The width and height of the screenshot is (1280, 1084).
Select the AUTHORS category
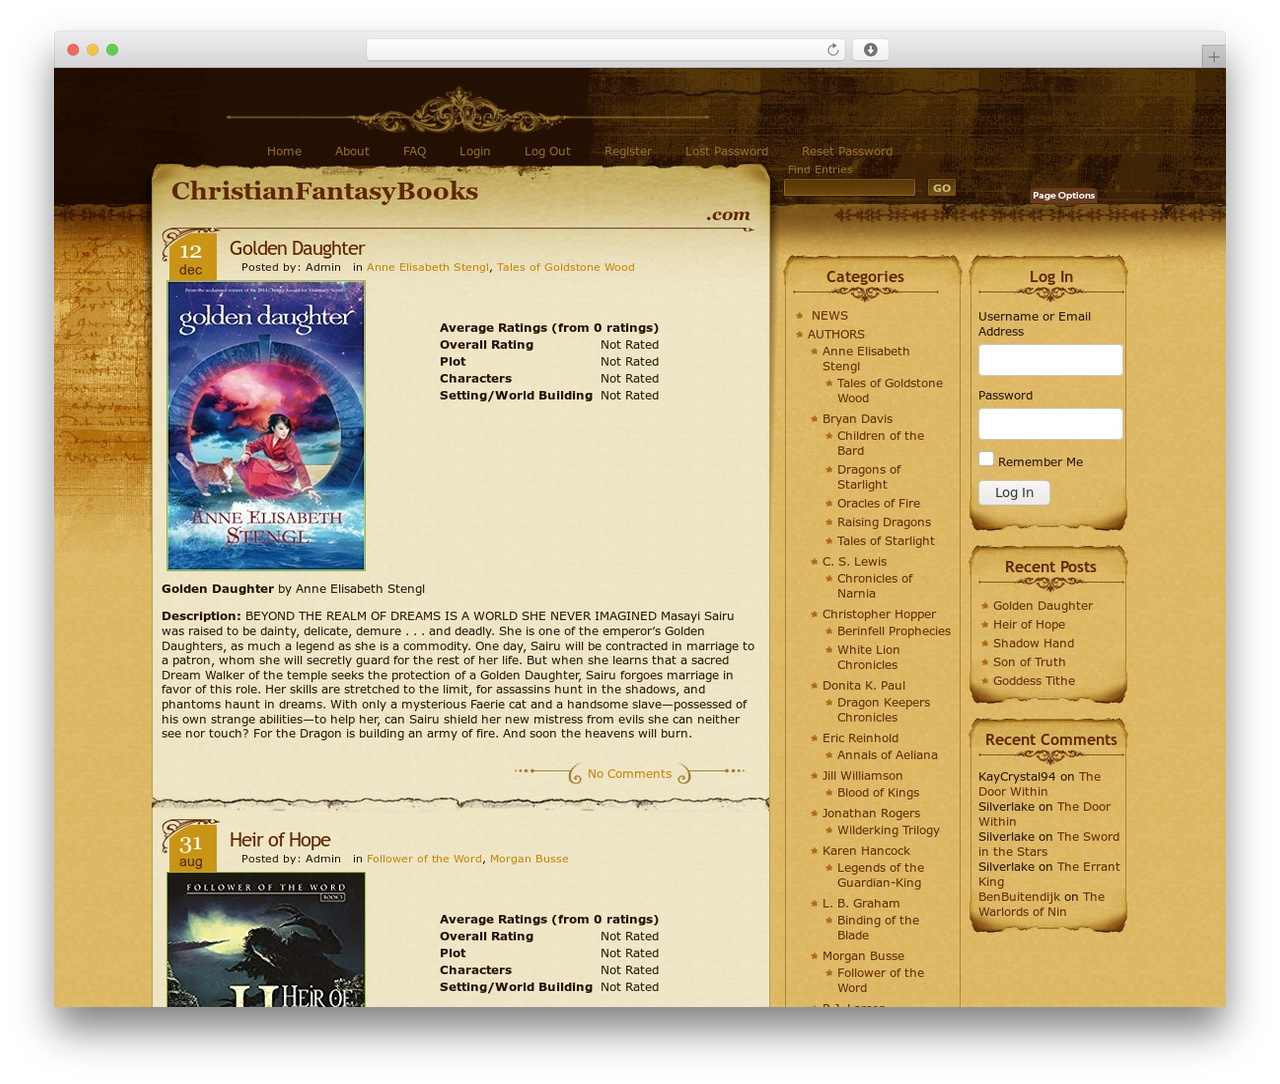click(836, 334)
